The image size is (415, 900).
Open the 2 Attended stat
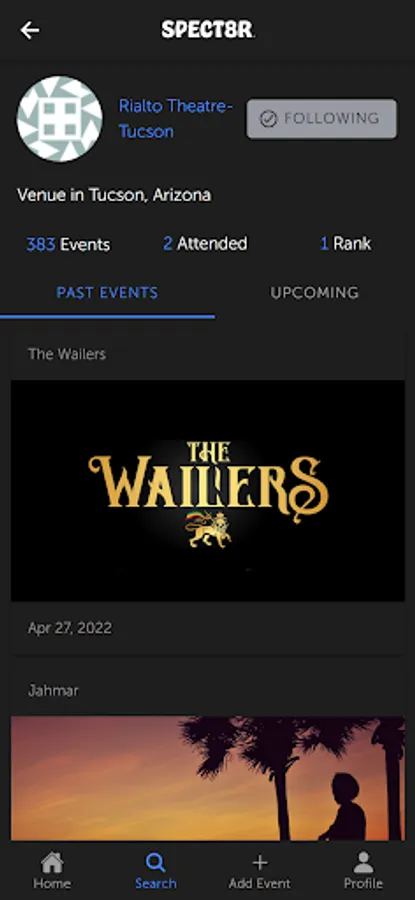click(x=205, y=244)
